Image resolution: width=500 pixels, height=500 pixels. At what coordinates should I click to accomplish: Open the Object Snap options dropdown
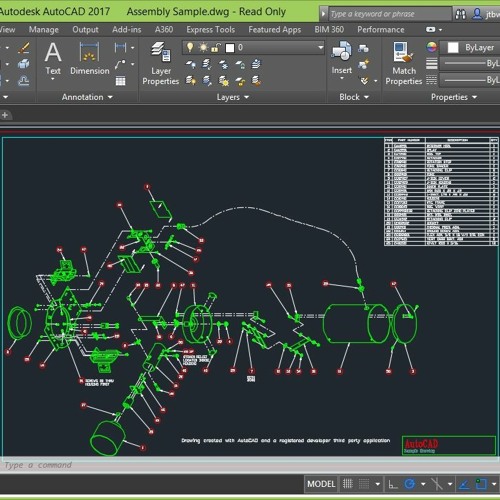click(x=494, y=484)
